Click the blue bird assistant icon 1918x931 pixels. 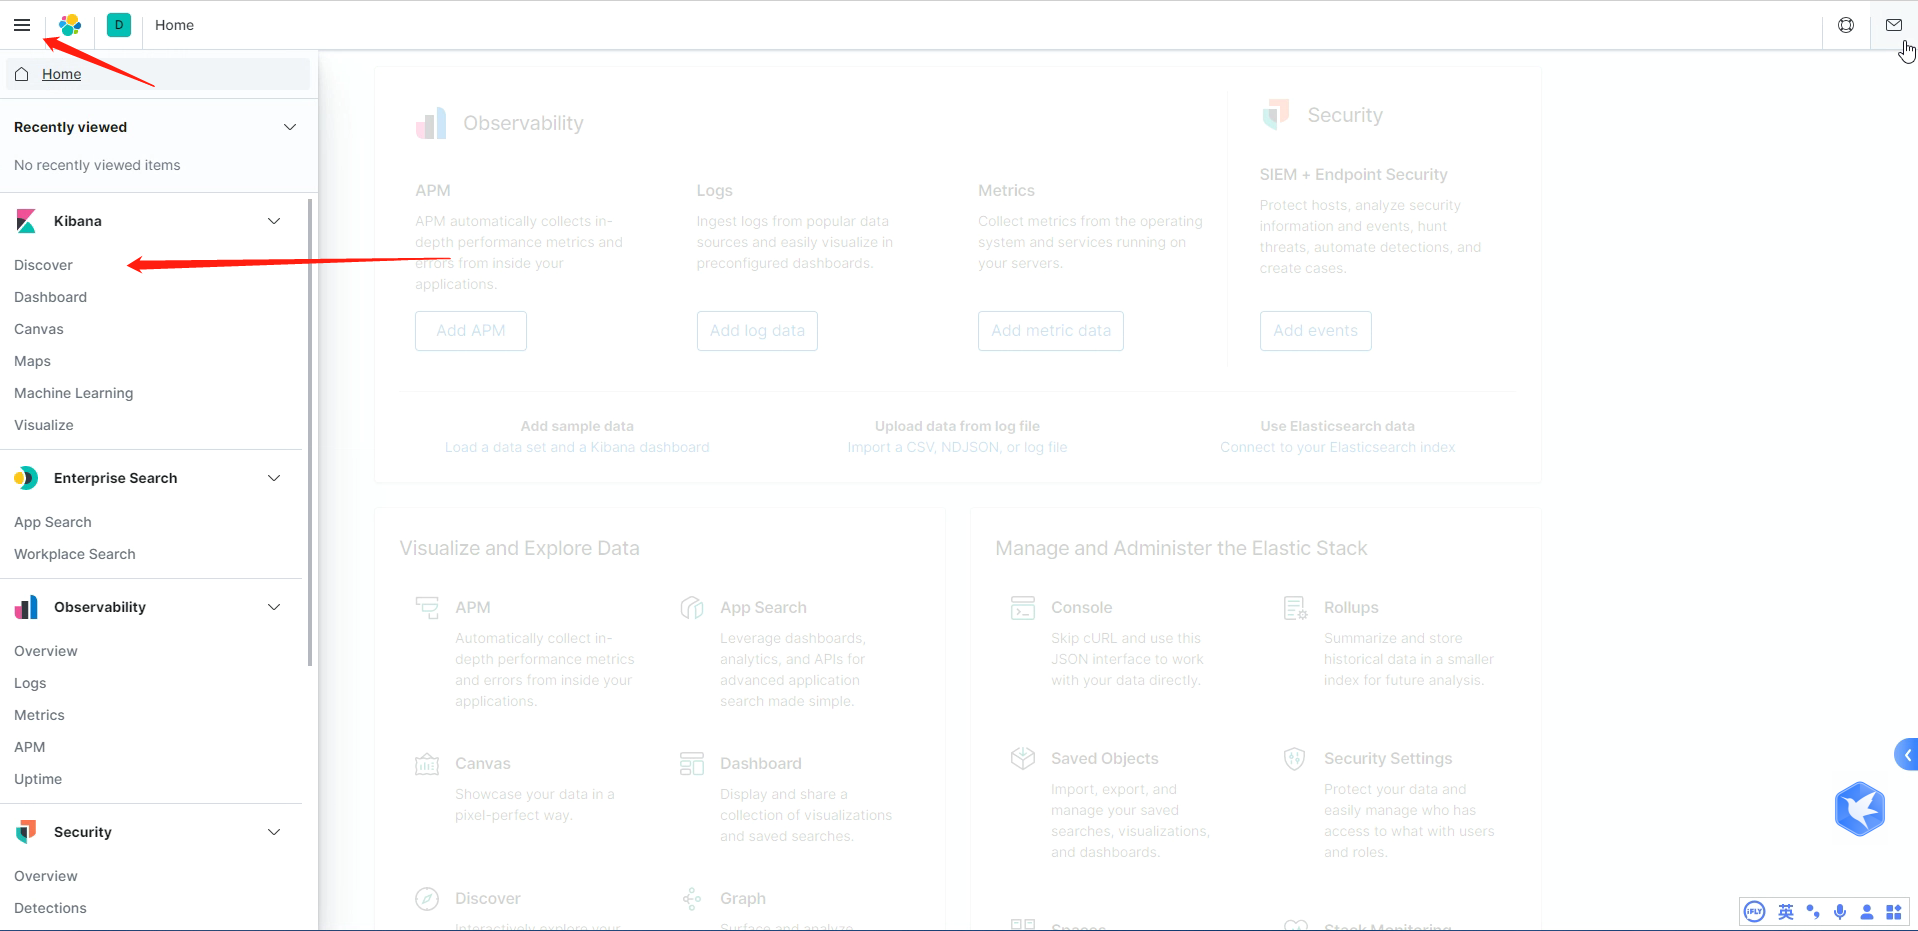tap(1860, 809)
